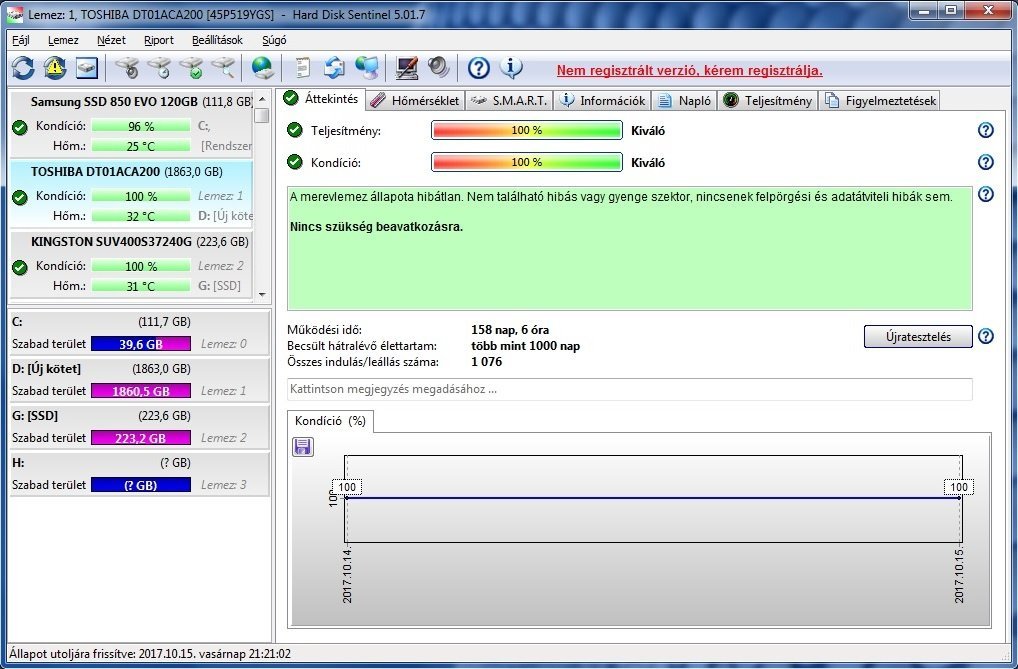1018x669 pixels.
Task: Click the TOSHIBA temperature 32 °C bar
Action: (141, 216)
